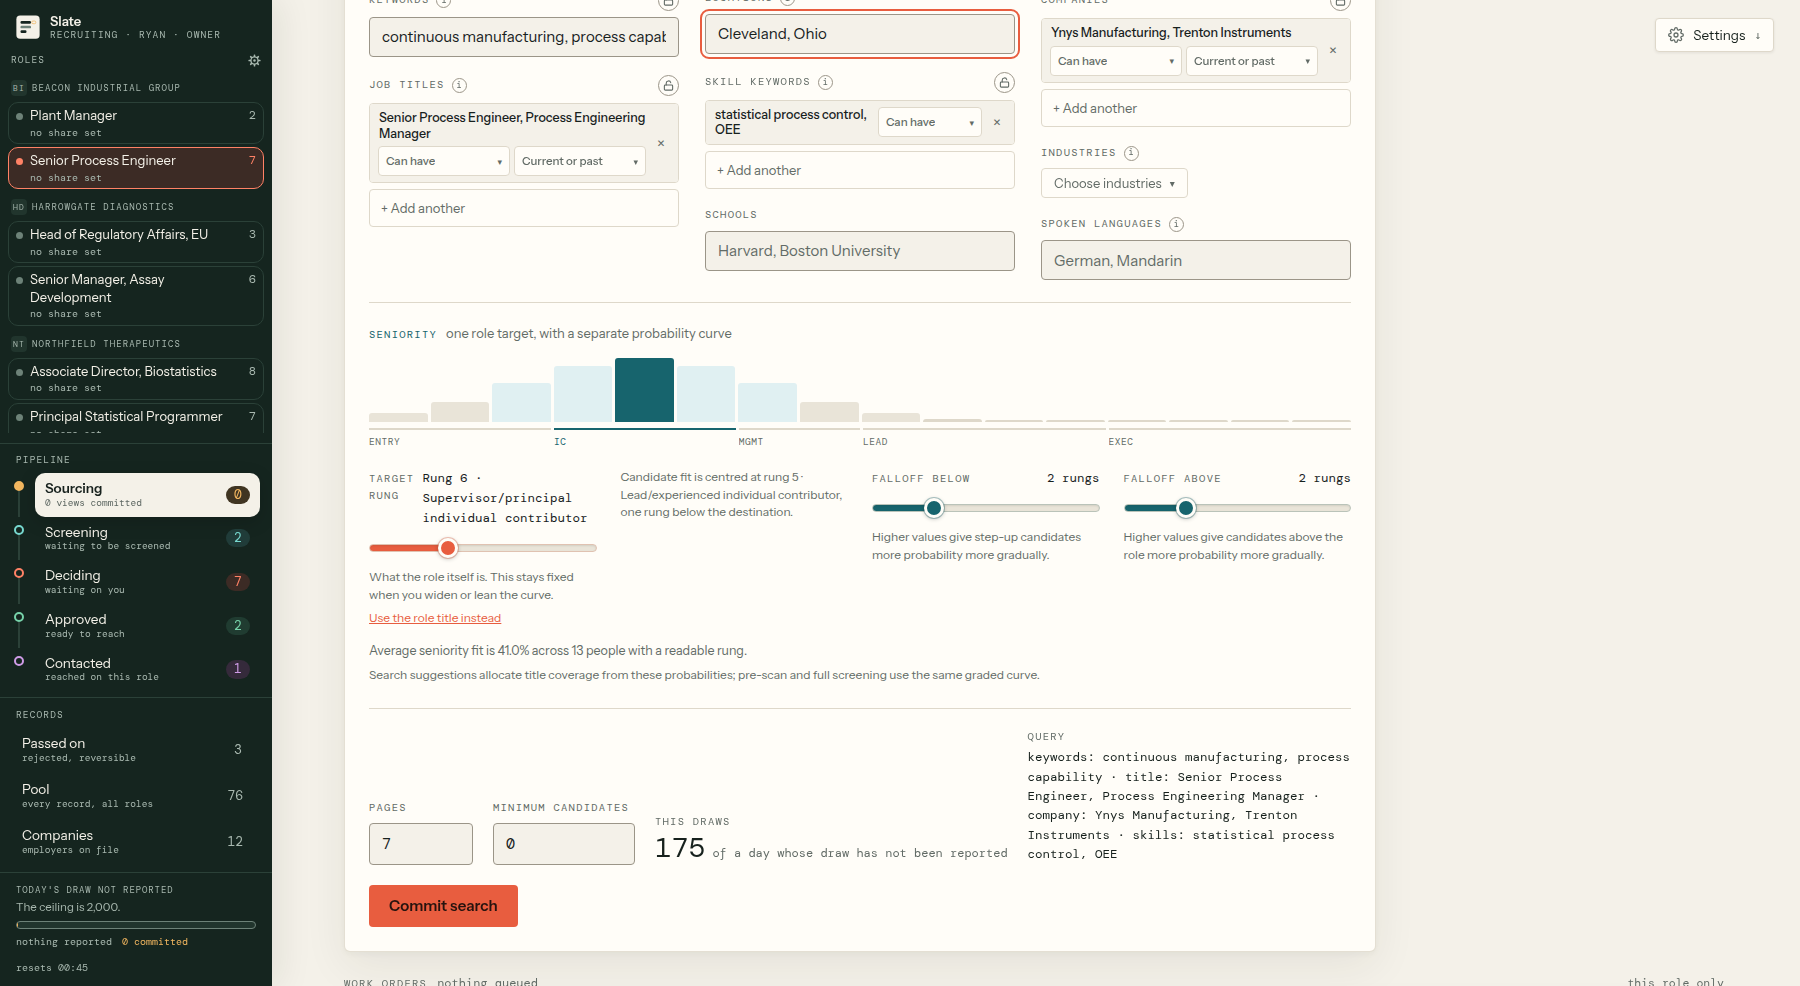This screenshot has width=1800, height=986.
Task: Open 'Current or past' dropdown under job titles
Action: point(580,162)
